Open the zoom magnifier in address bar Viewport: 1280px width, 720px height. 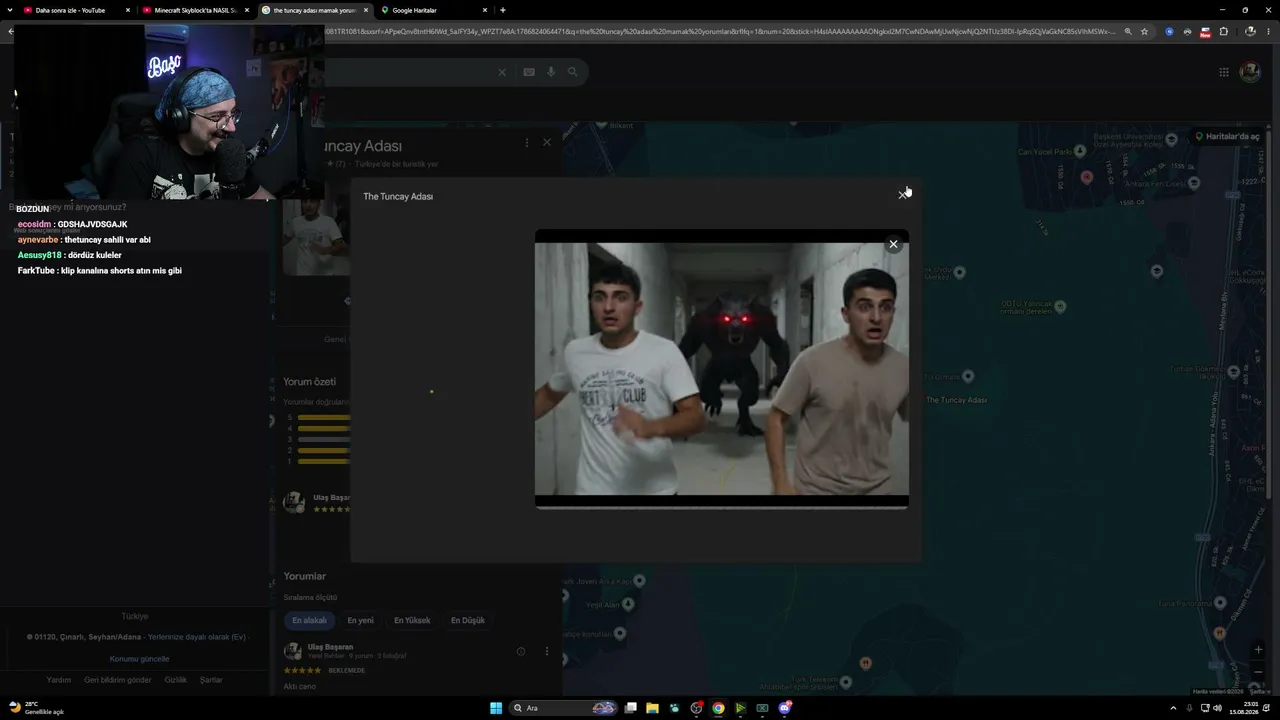click(x=1128, y=31)
